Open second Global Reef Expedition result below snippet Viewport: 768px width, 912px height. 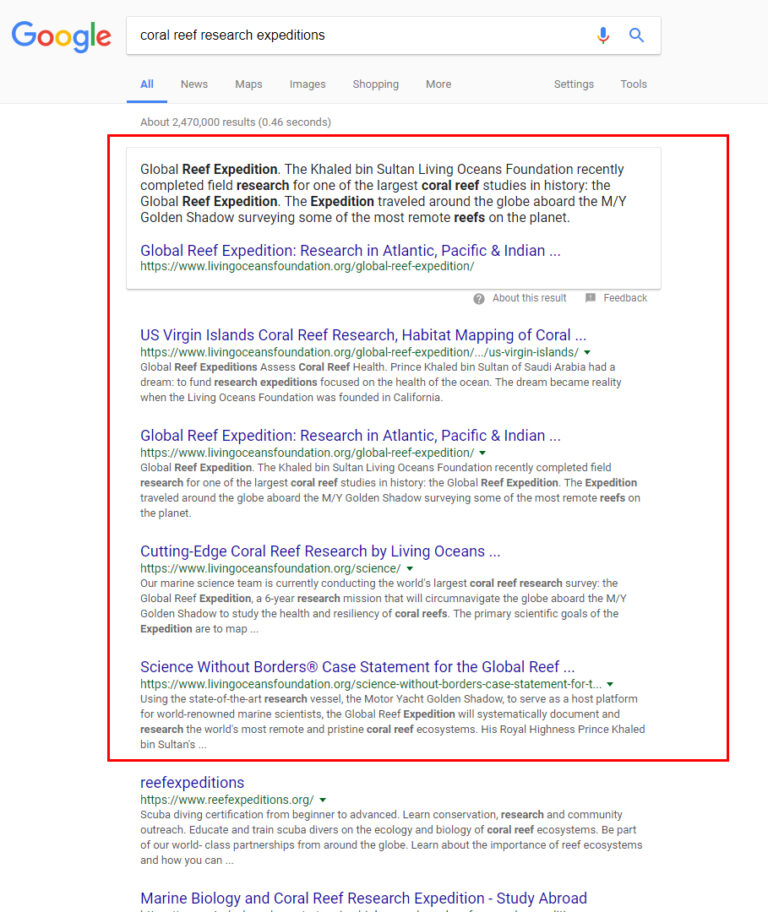click(350, 436)
